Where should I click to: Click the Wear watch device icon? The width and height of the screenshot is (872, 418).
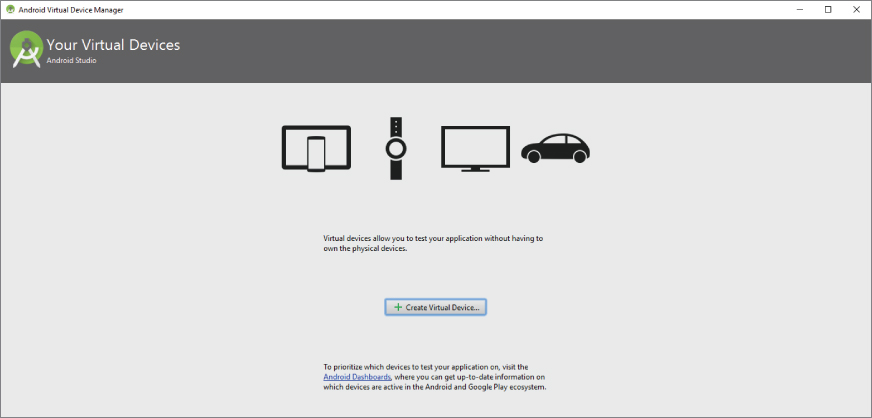(x=395, y=148)
